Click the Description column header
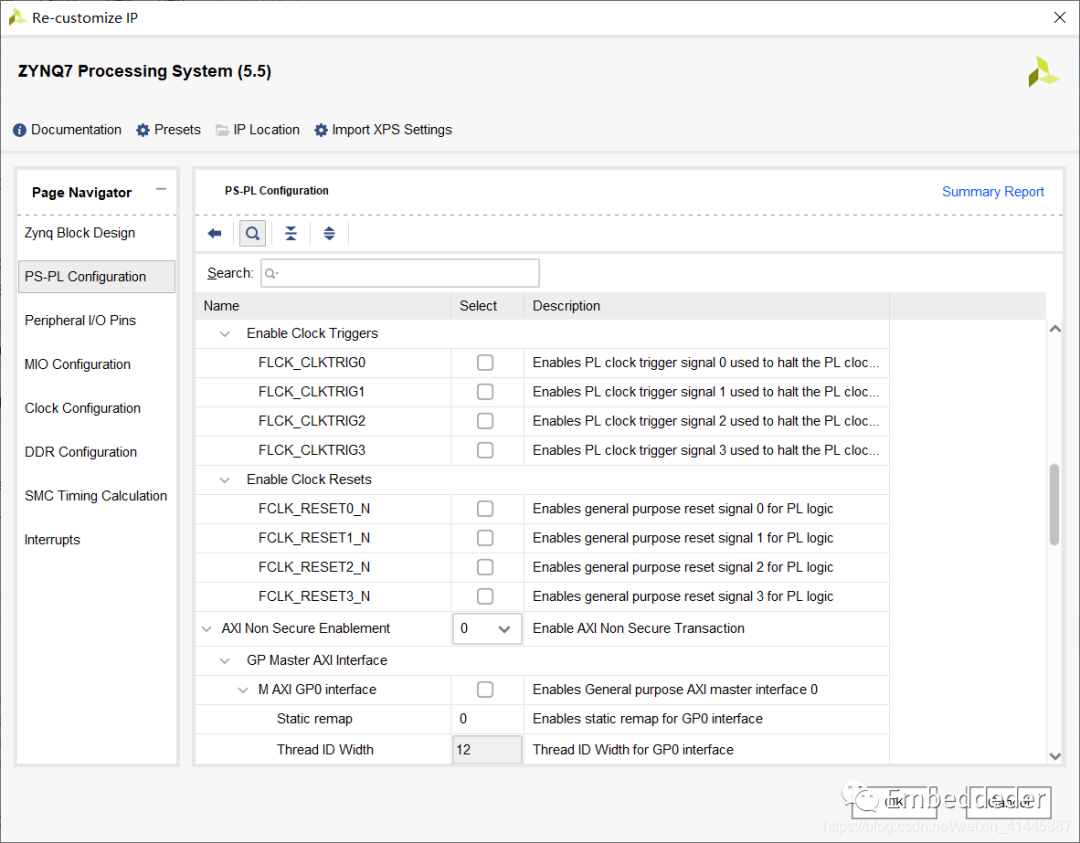This screenshot has width=1080, height=843. coord(707,306)
